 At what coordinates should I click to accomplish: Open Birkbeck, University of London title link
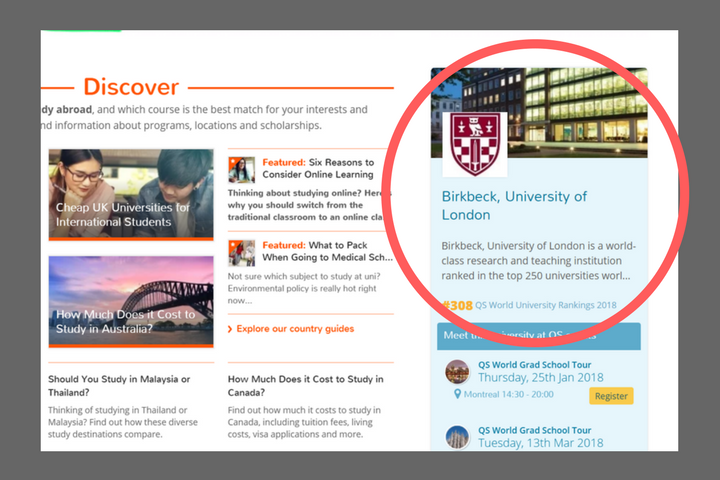514,205
